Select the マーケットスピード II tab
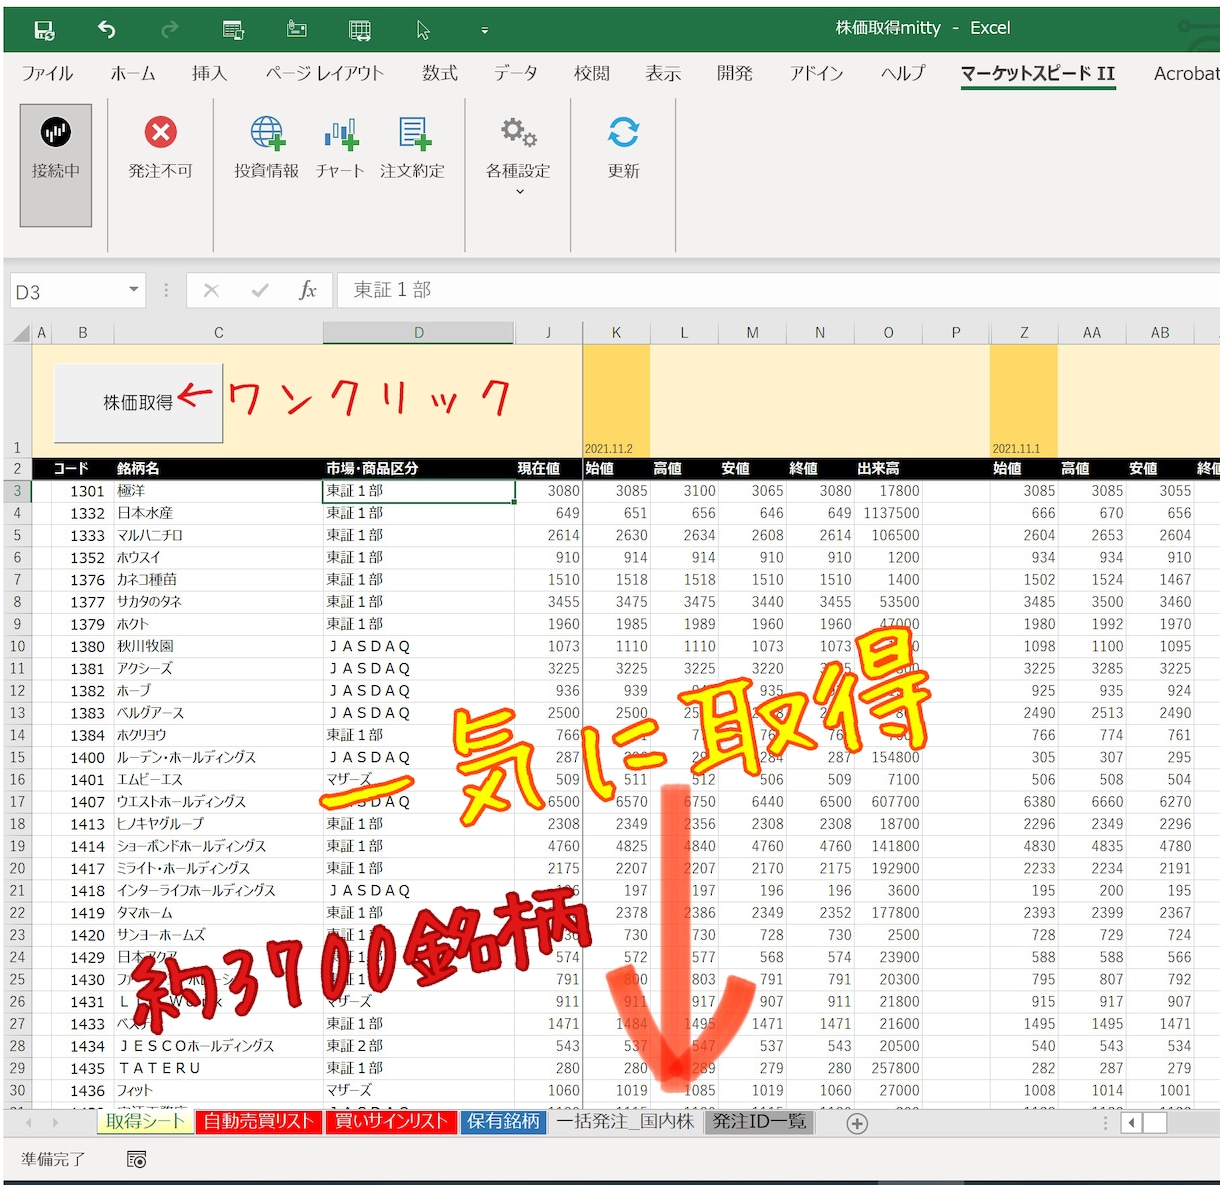The image size is (1220, 1185). [1038, 73]
